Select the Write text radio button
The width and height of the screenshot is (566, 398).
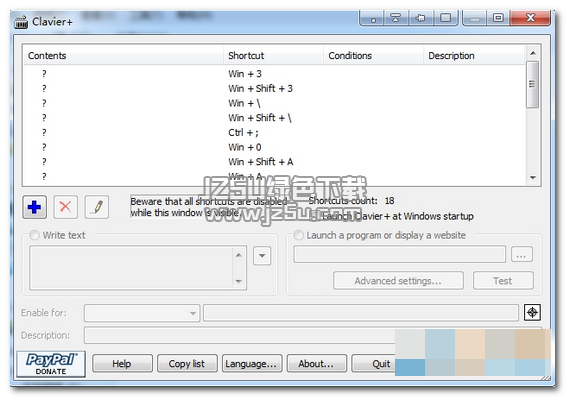point(35,235)
